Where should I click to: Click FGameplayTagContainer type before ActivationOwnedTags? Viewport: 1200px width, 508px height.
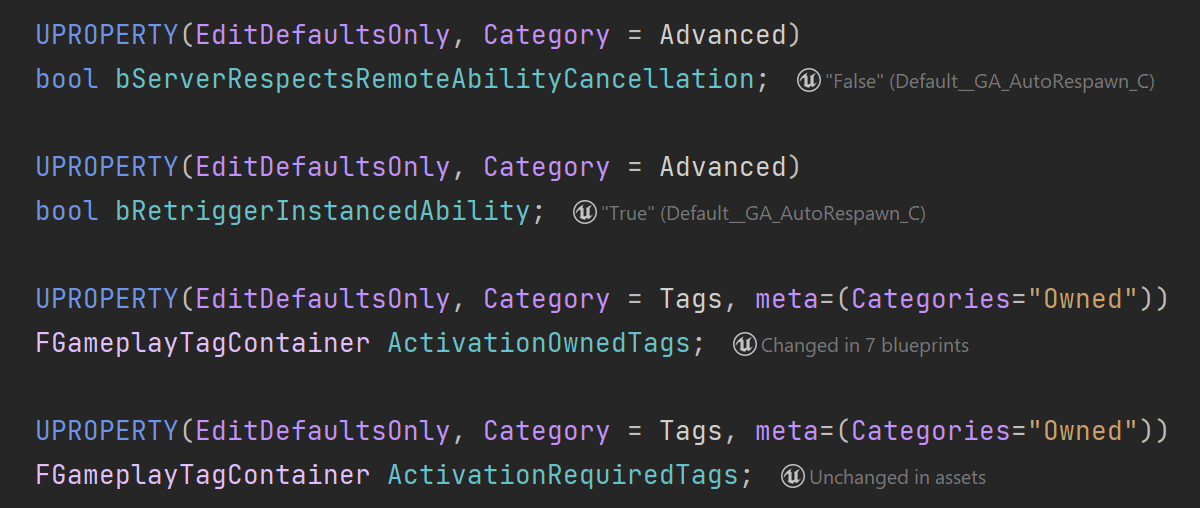pos(202,343)
